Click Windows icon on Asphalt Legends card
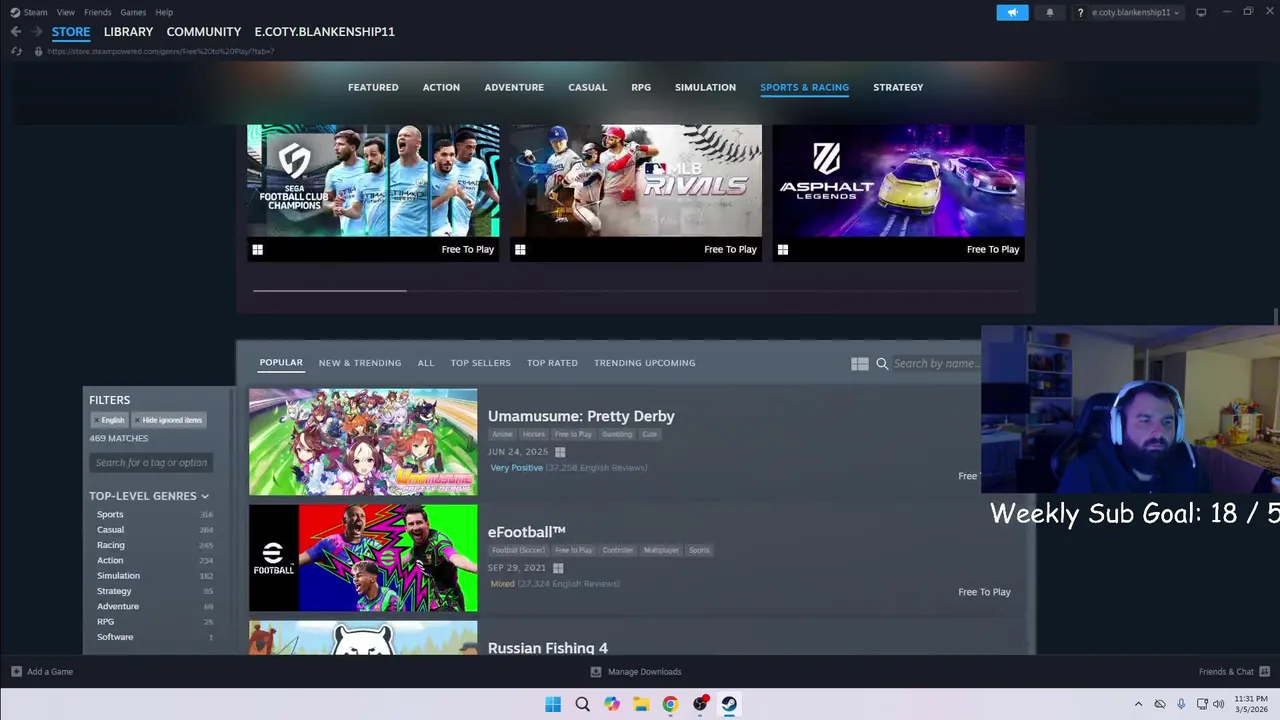The height and width of the screenshot is (720, 1280). pyautogui.click(x=783, y=250)
